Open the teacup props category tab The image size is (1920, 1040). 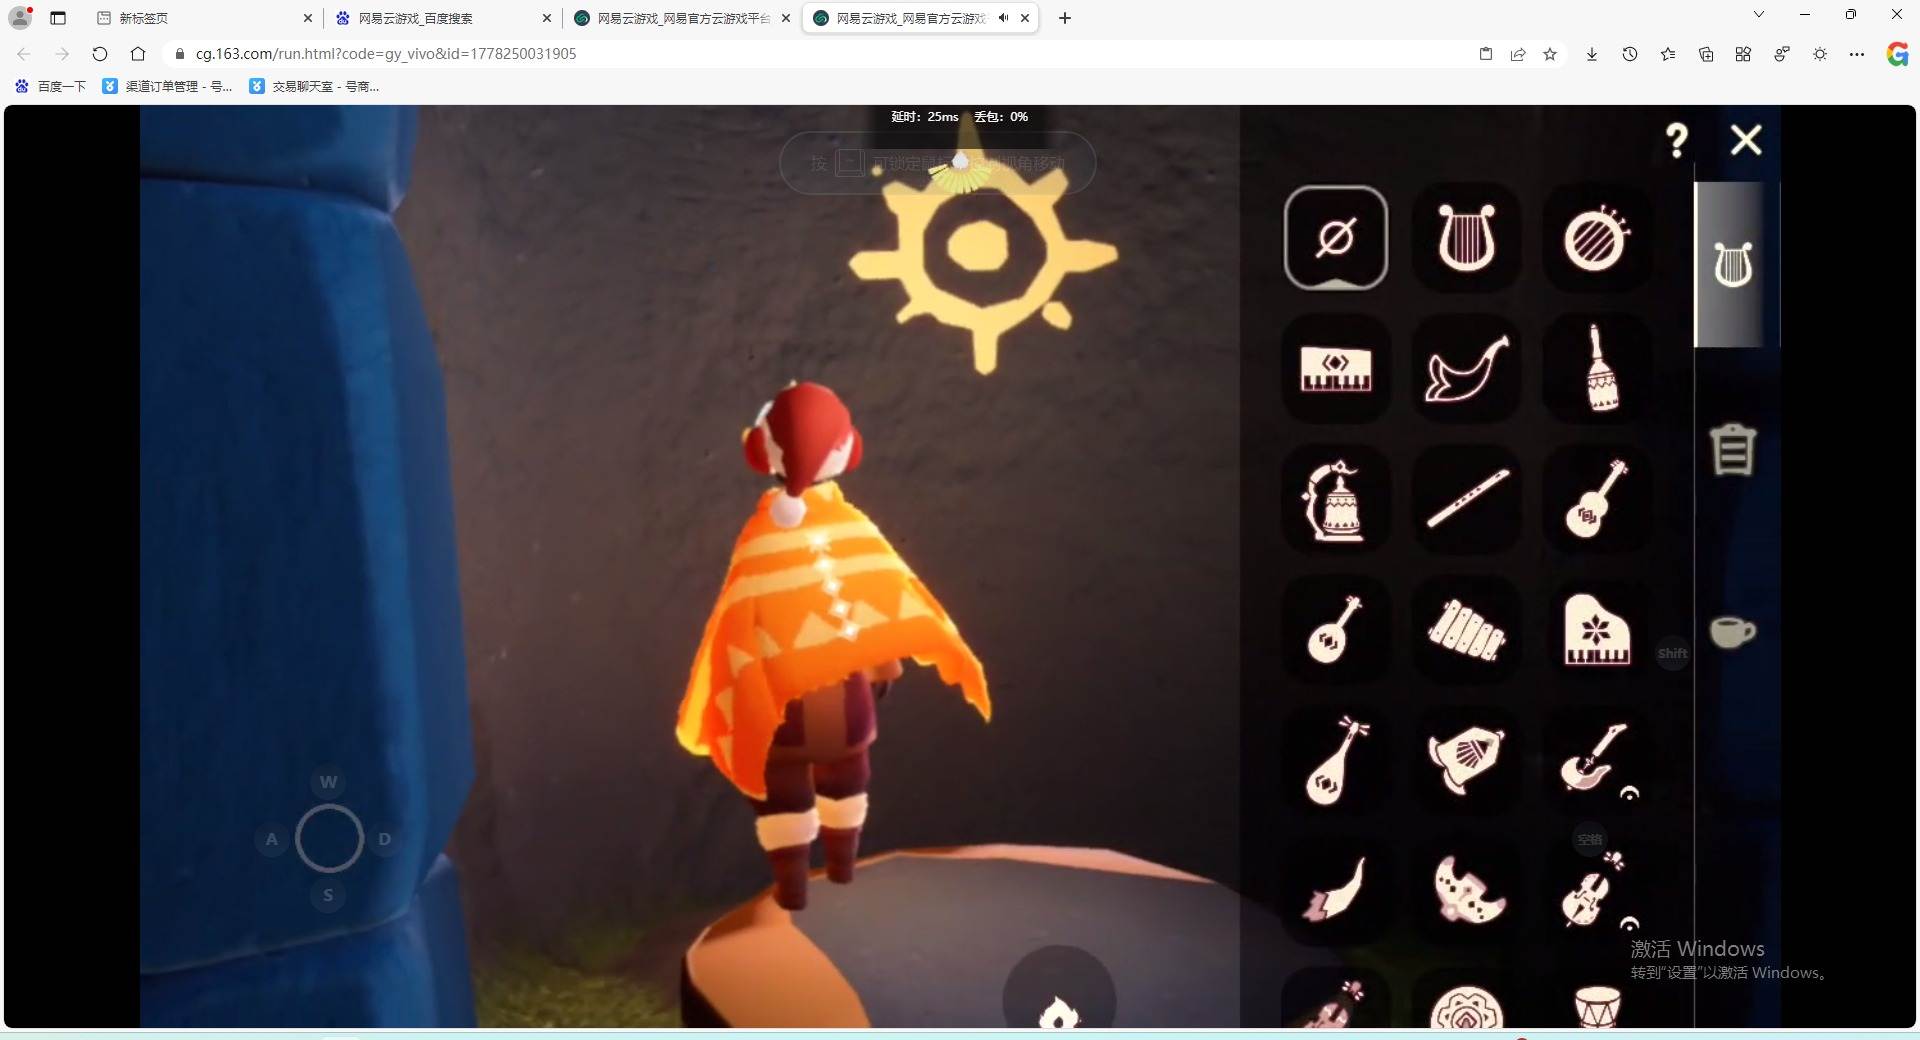point(1732,632)
